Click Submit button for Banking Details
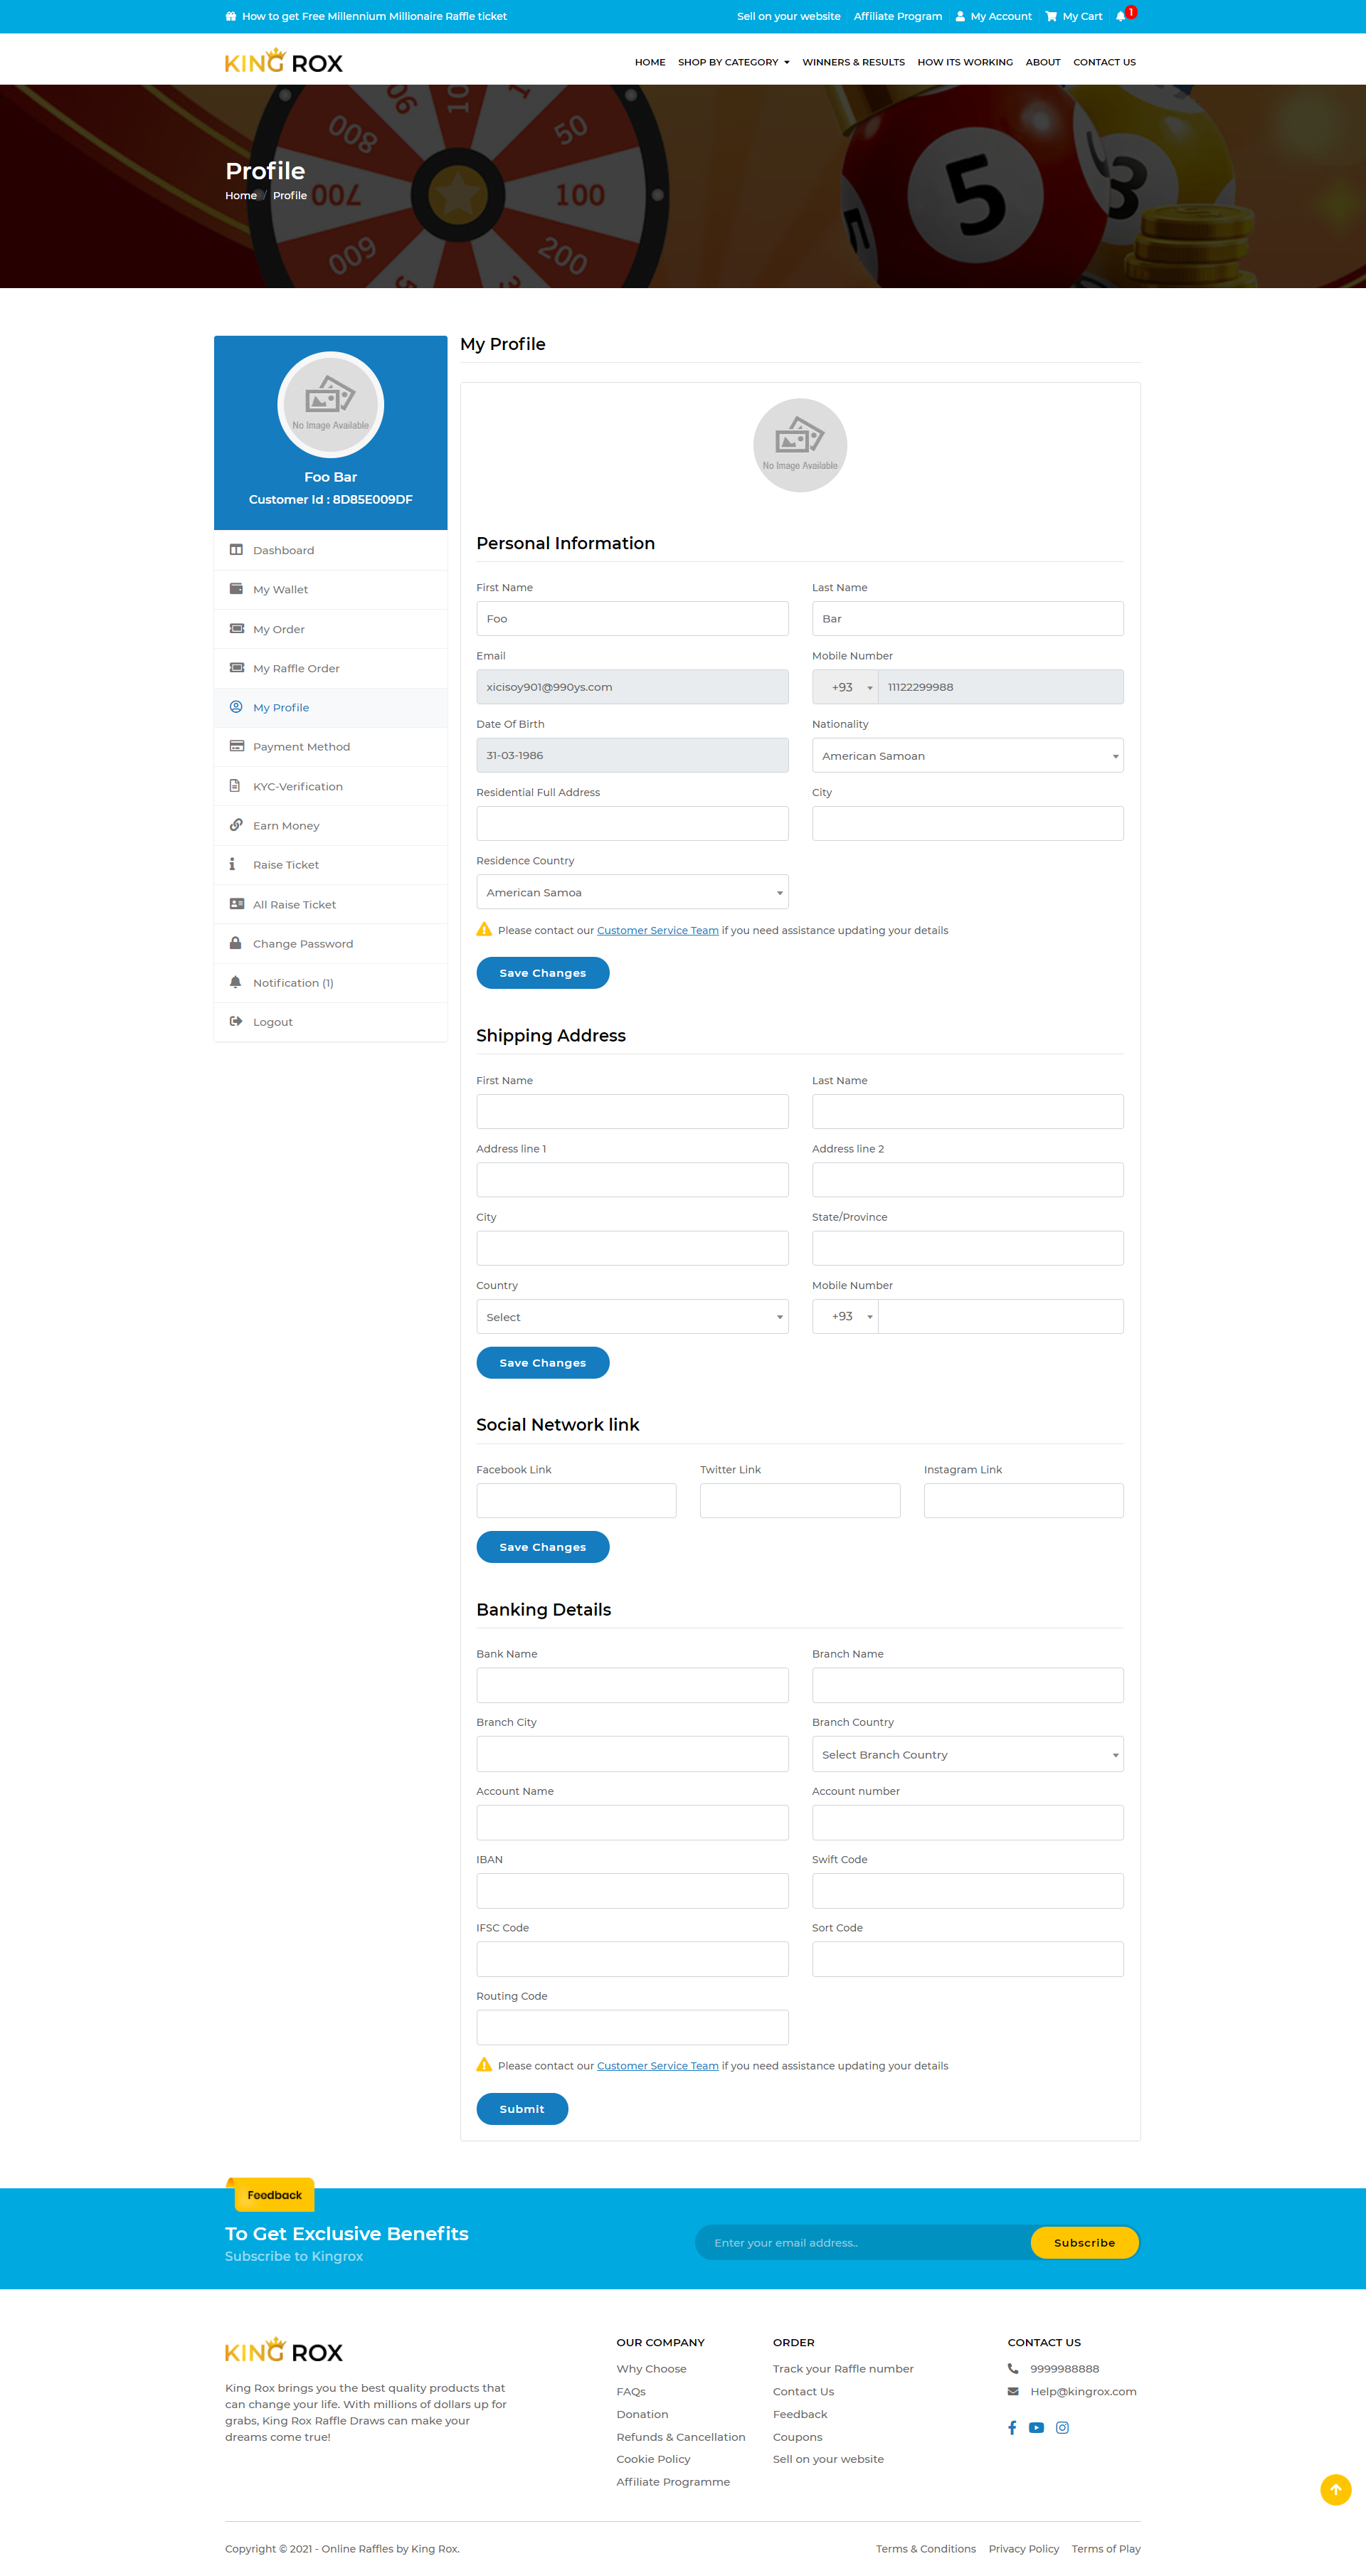The image size is (1366, 2576). [522, 2109]
